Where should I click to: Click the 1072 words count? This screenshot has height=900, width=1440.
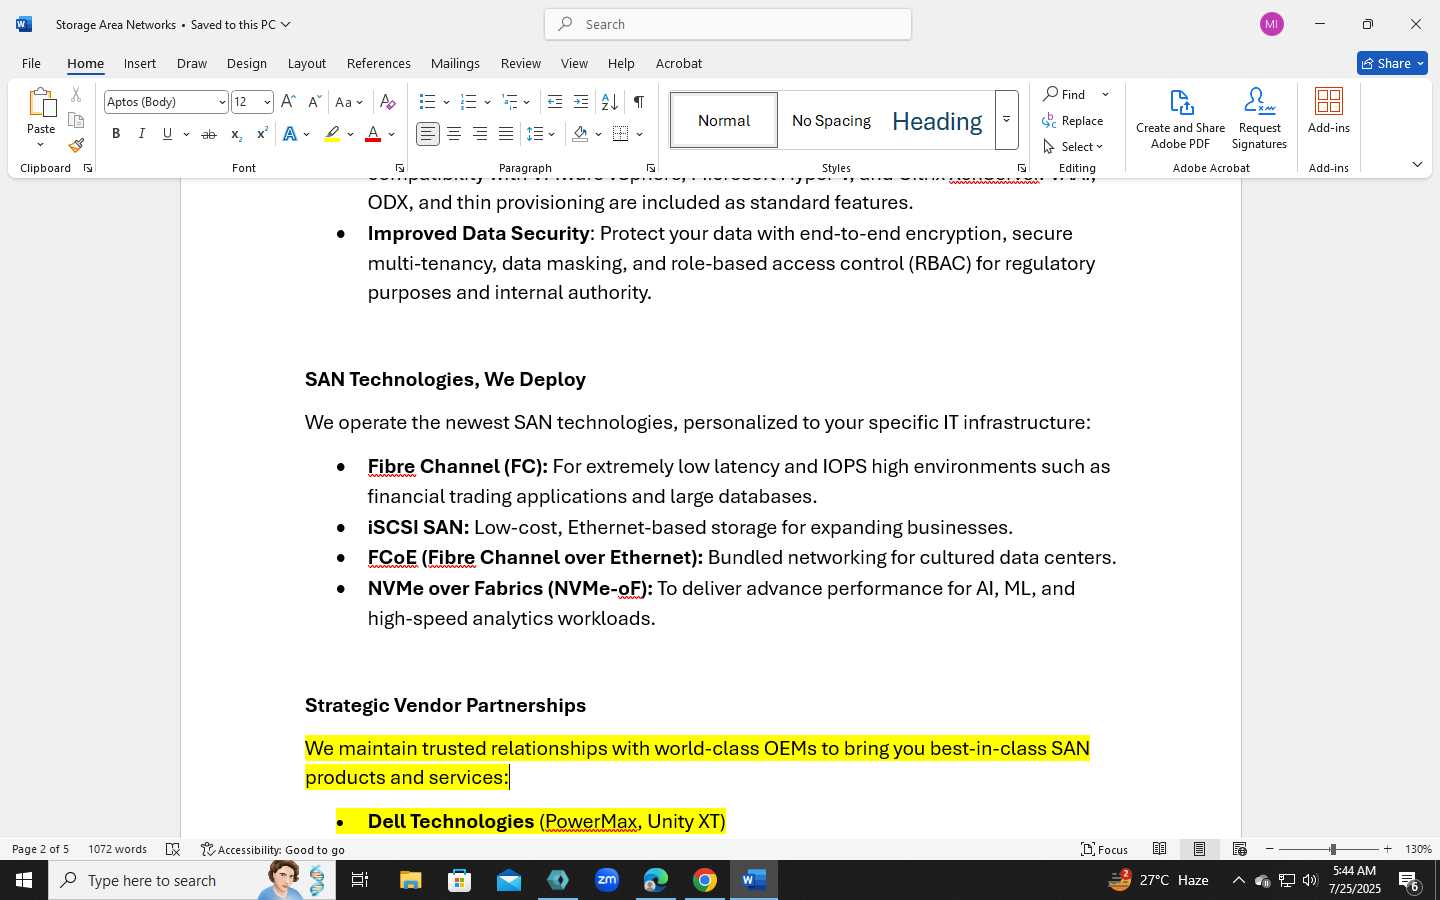117,849
